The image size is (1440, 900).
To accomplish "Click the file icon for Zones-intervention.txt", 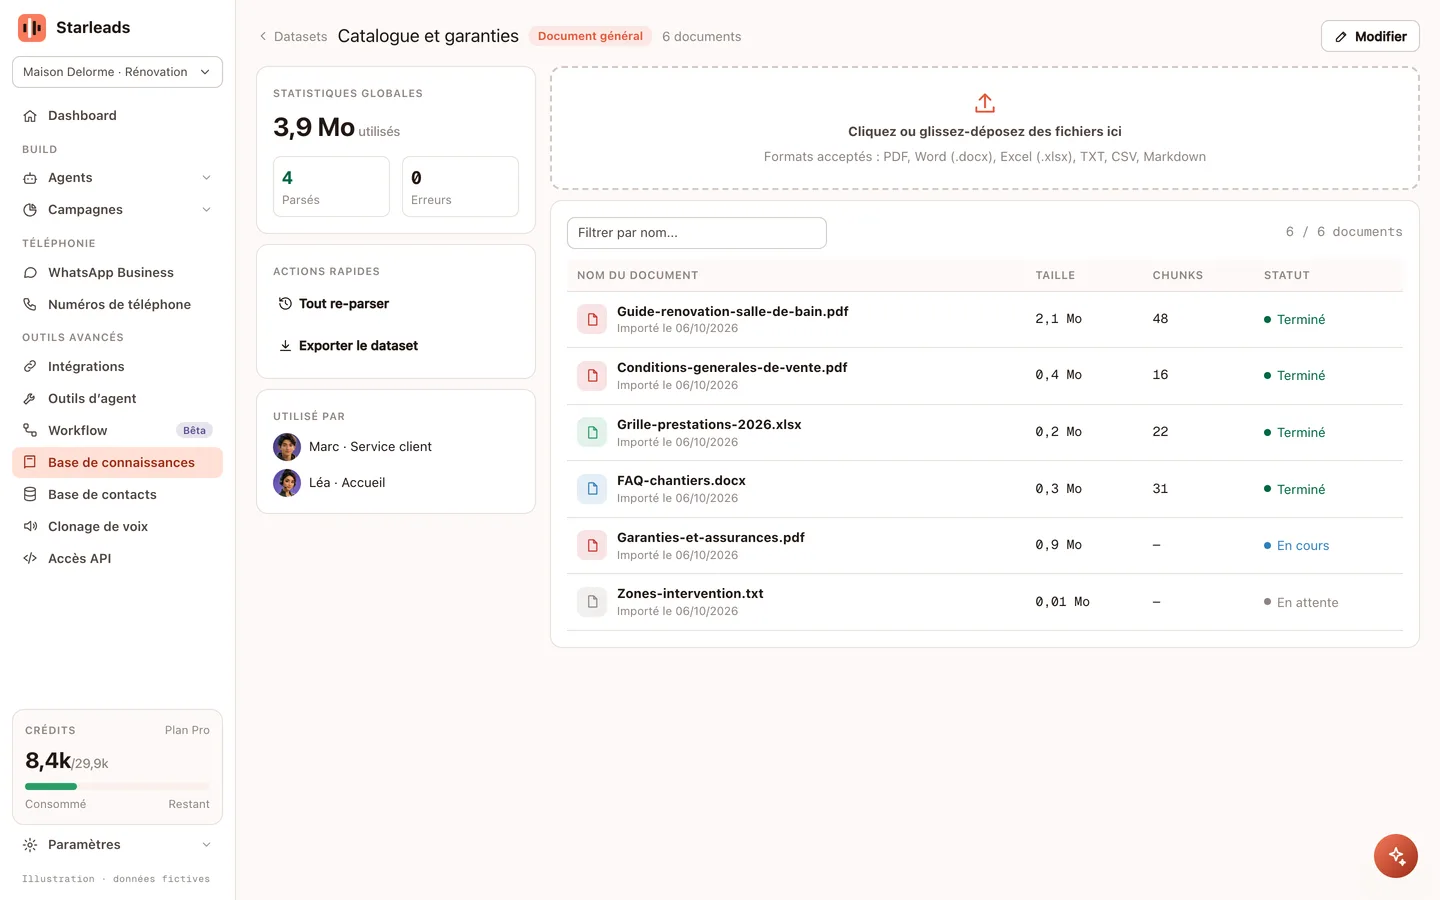I will [592, 602].
